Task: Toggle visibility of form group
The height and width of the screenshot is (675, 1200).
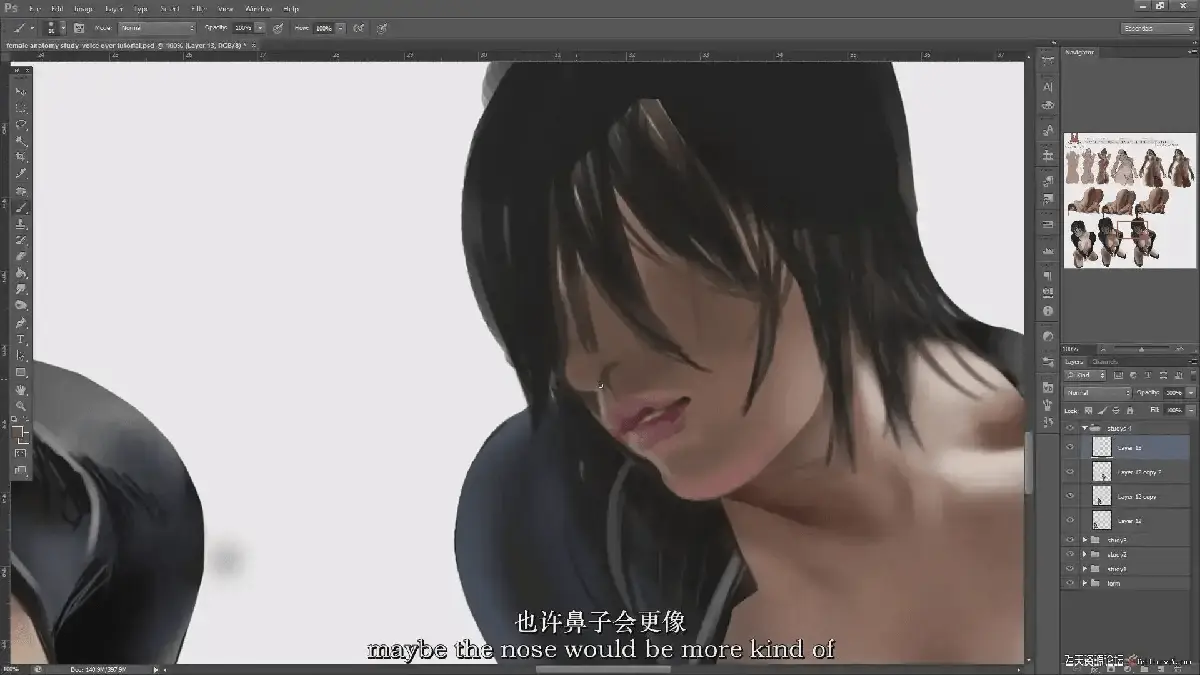Action: (x=1070, y=582)
